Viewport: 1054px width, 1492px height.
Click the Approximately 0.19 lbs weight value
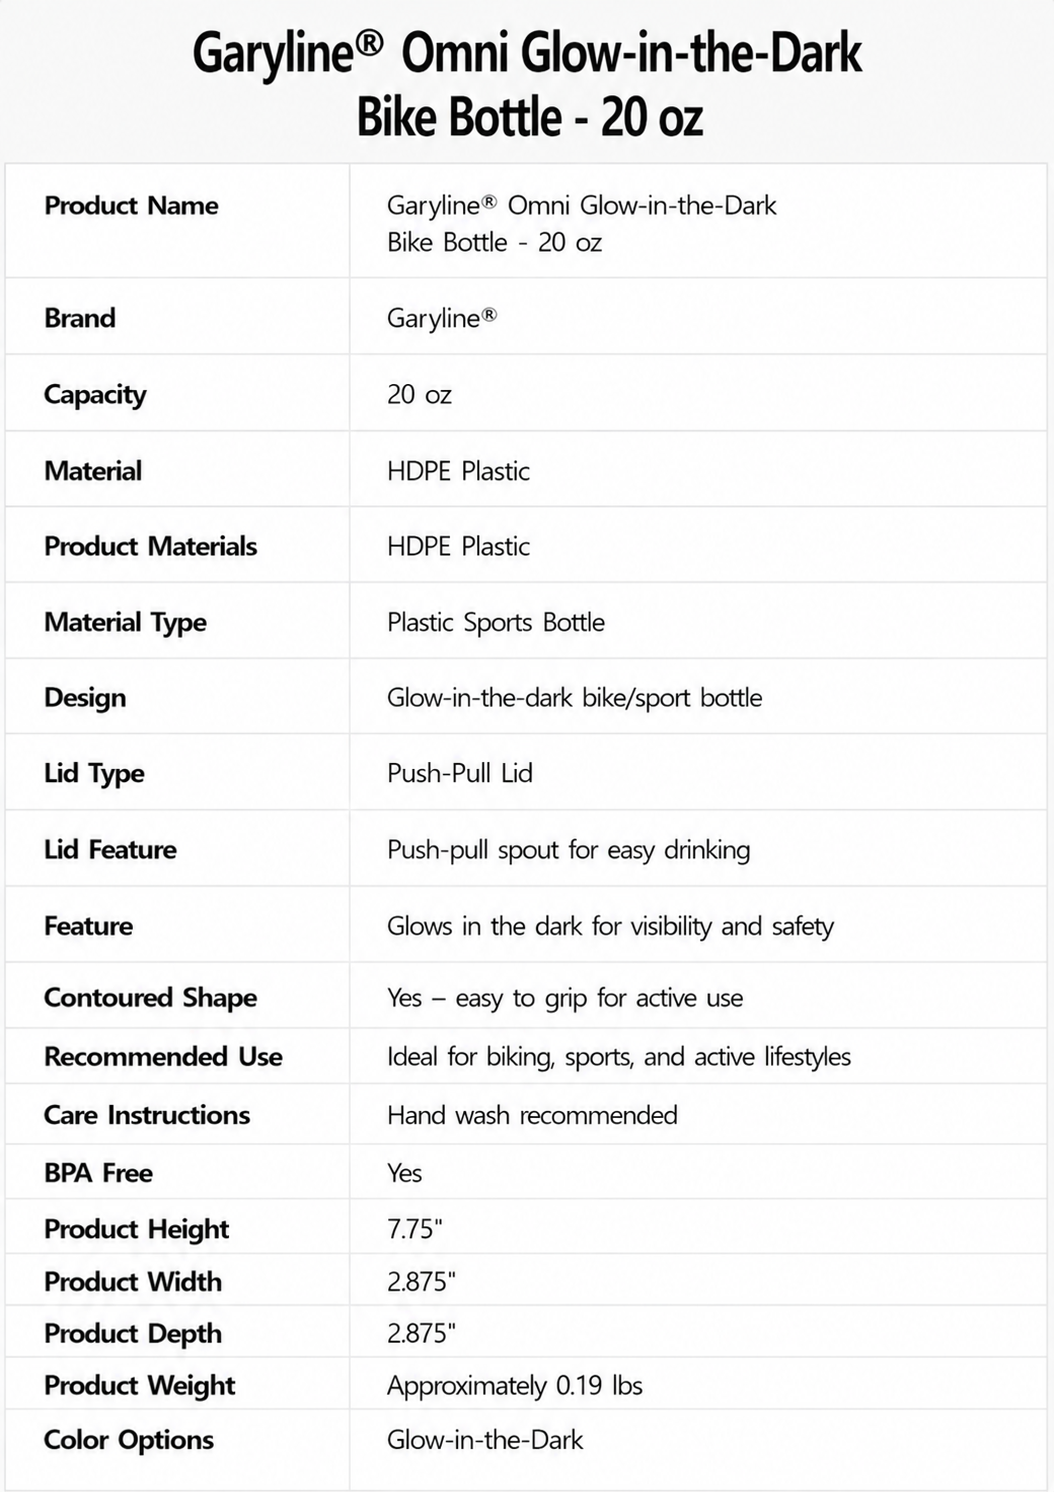(x=514, y=1386)
